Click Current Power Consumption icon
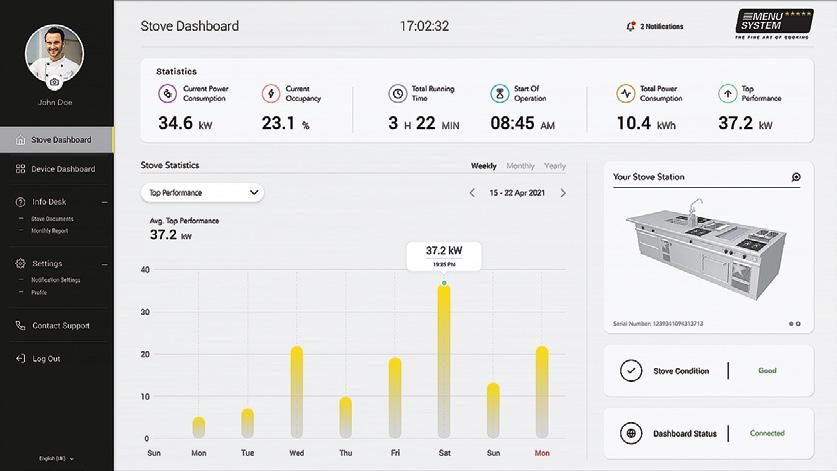 coord(168,93)
